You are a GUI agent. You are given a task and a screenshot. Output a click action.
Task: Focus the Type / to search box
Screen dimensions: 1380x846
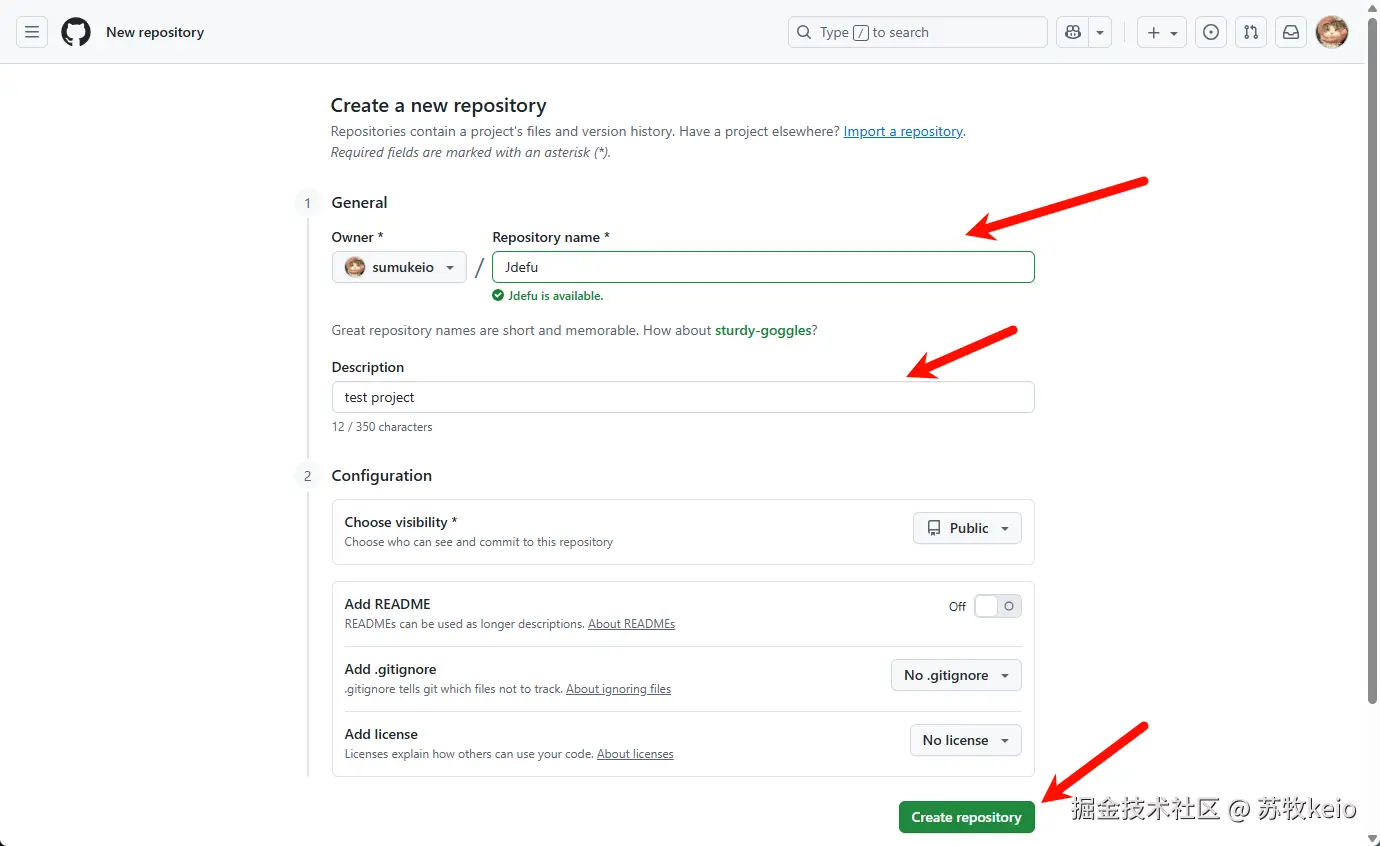[x=917, y=32]
